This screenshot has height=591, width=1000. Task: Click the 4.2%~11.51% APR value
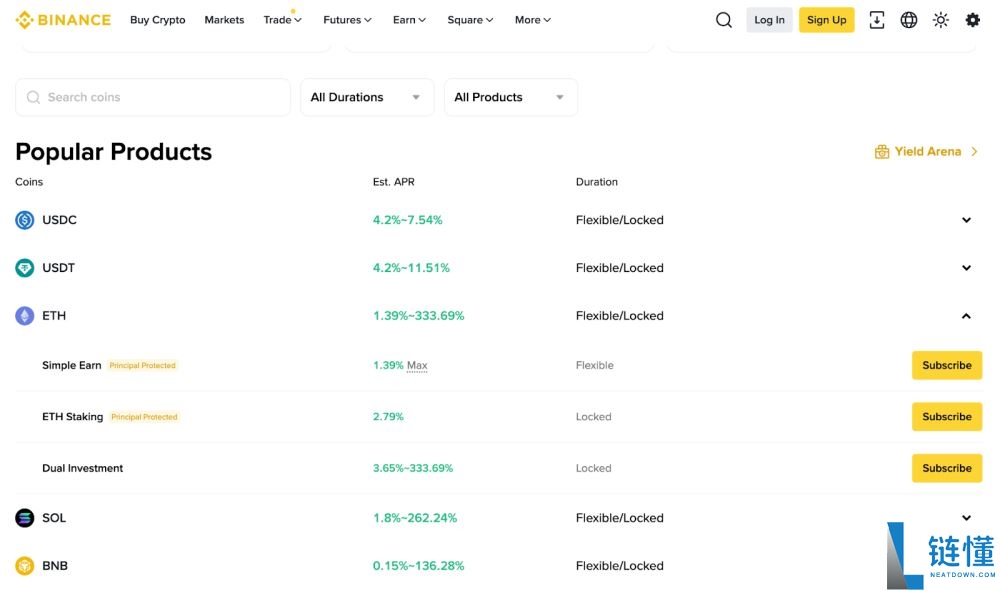coord(411,268)
